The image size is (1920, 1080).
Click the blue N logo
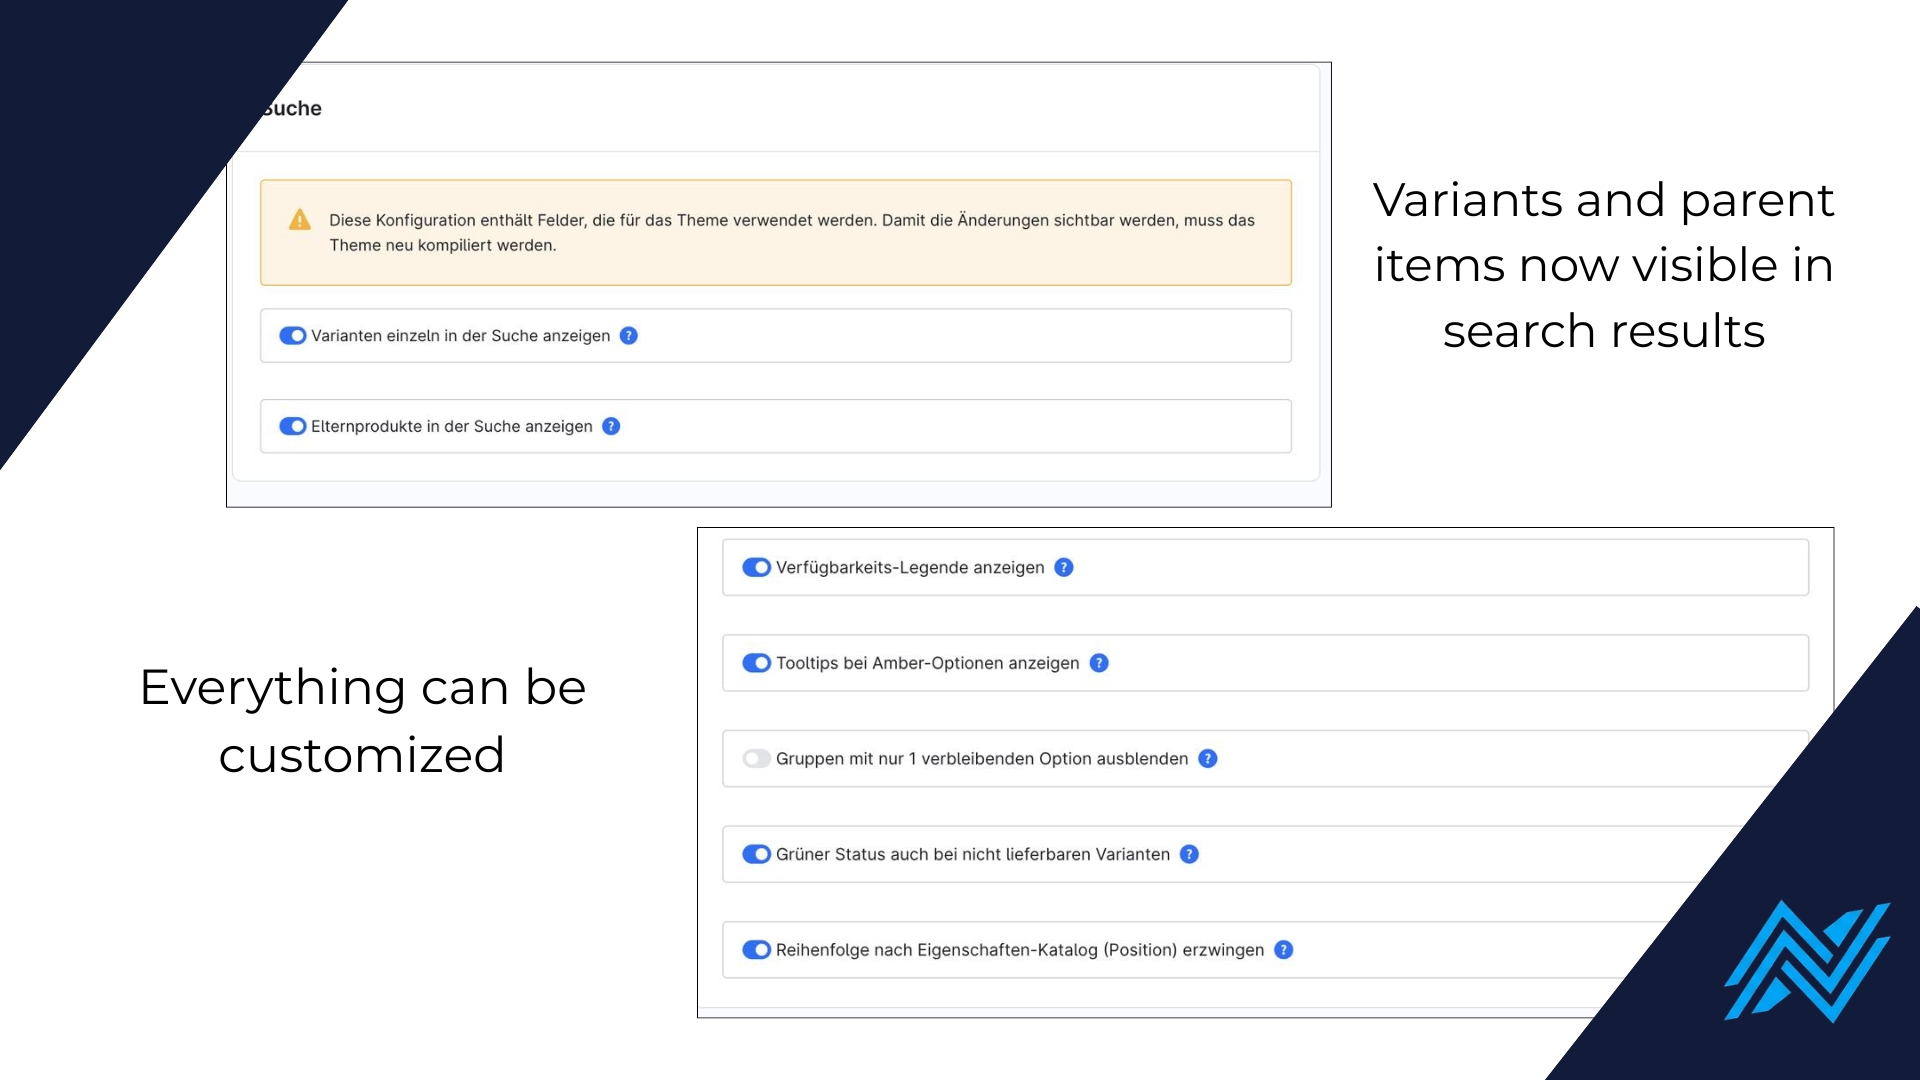click(x=1807, y=961)
